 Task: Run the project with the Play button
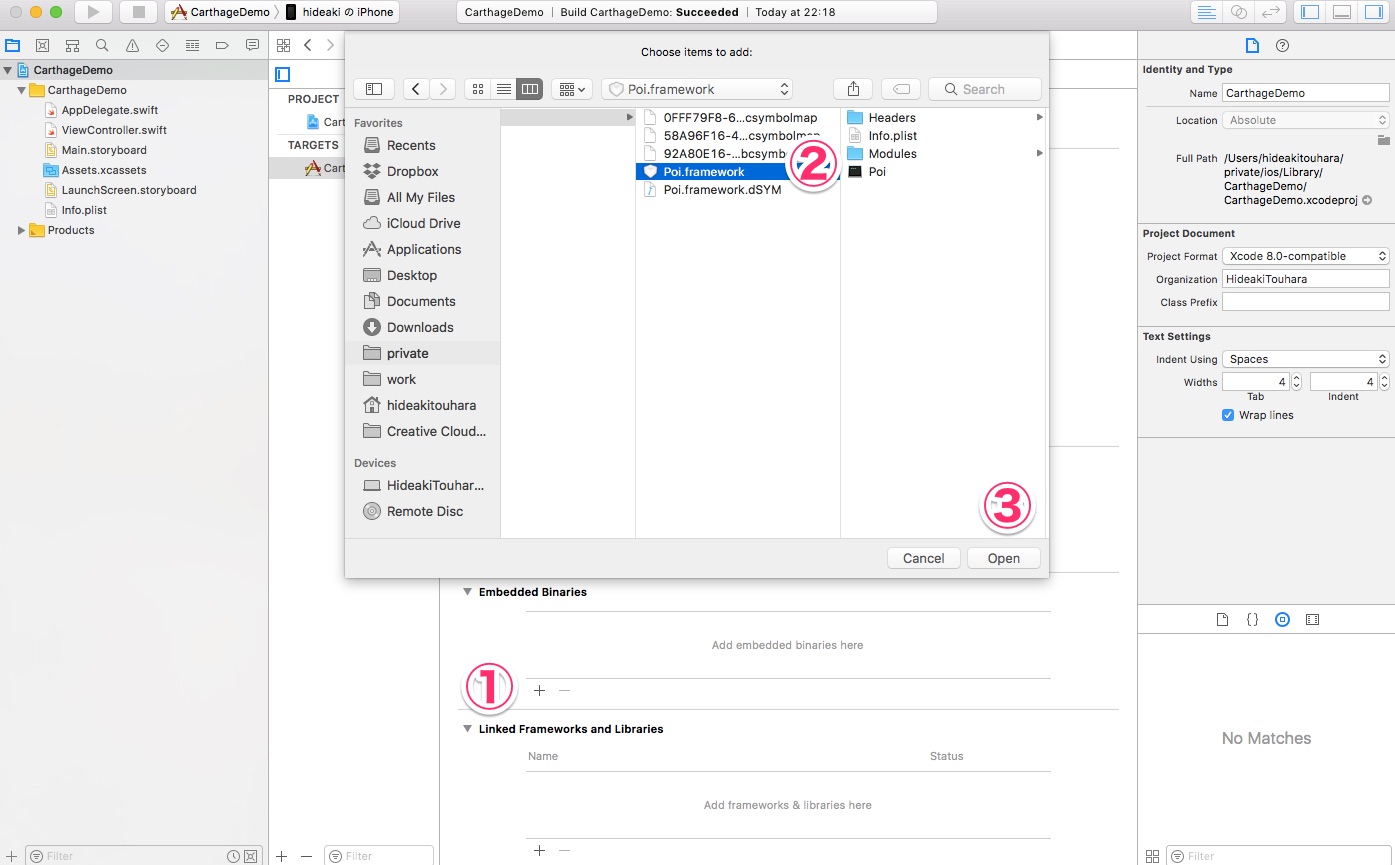click(93, 12)
